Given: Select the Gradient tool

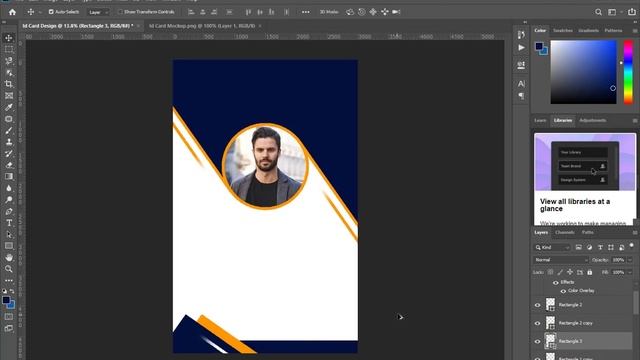Looking at the screenshot, I should pyautogui.click(x=9, y=176).
